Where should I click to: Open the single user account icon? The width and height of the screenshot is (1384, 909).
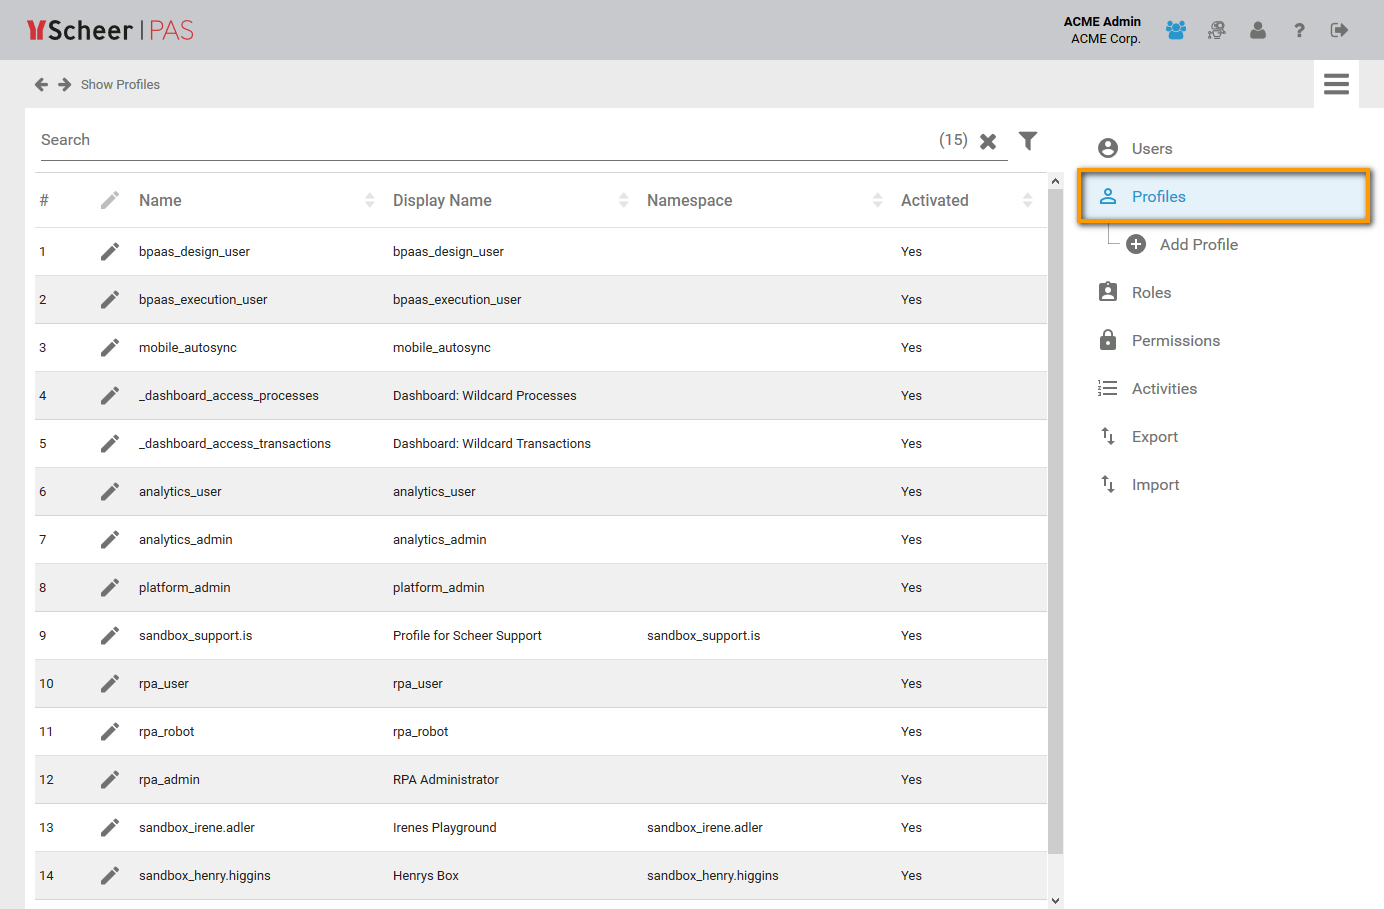[1258, 31]
